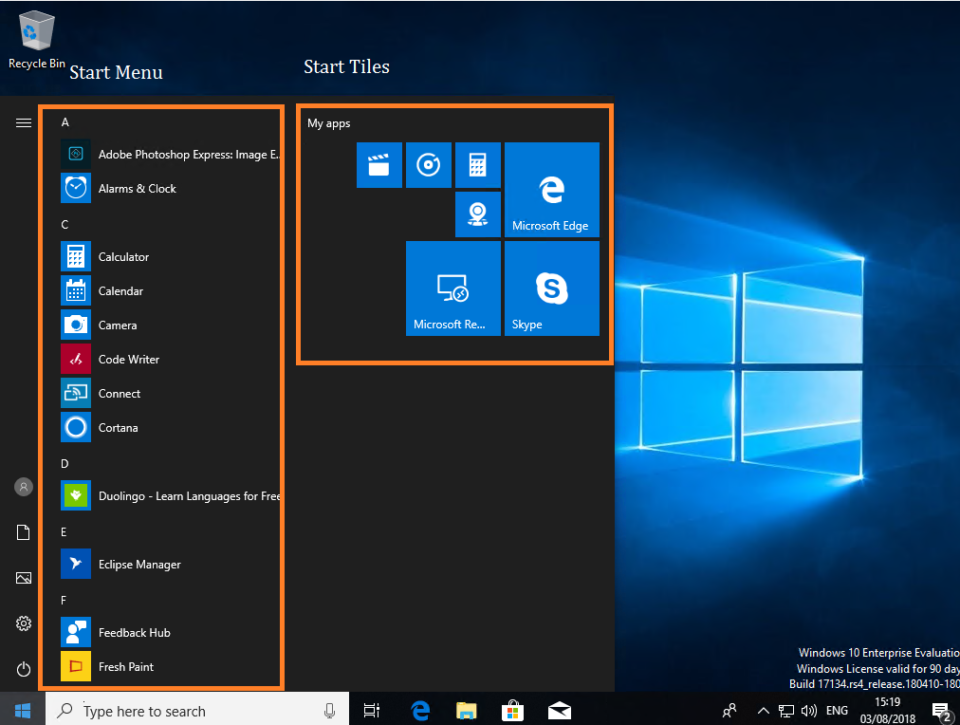Open File Explorer from the taskbar
The width and height of the screenshot is (960, 725).
467,710
